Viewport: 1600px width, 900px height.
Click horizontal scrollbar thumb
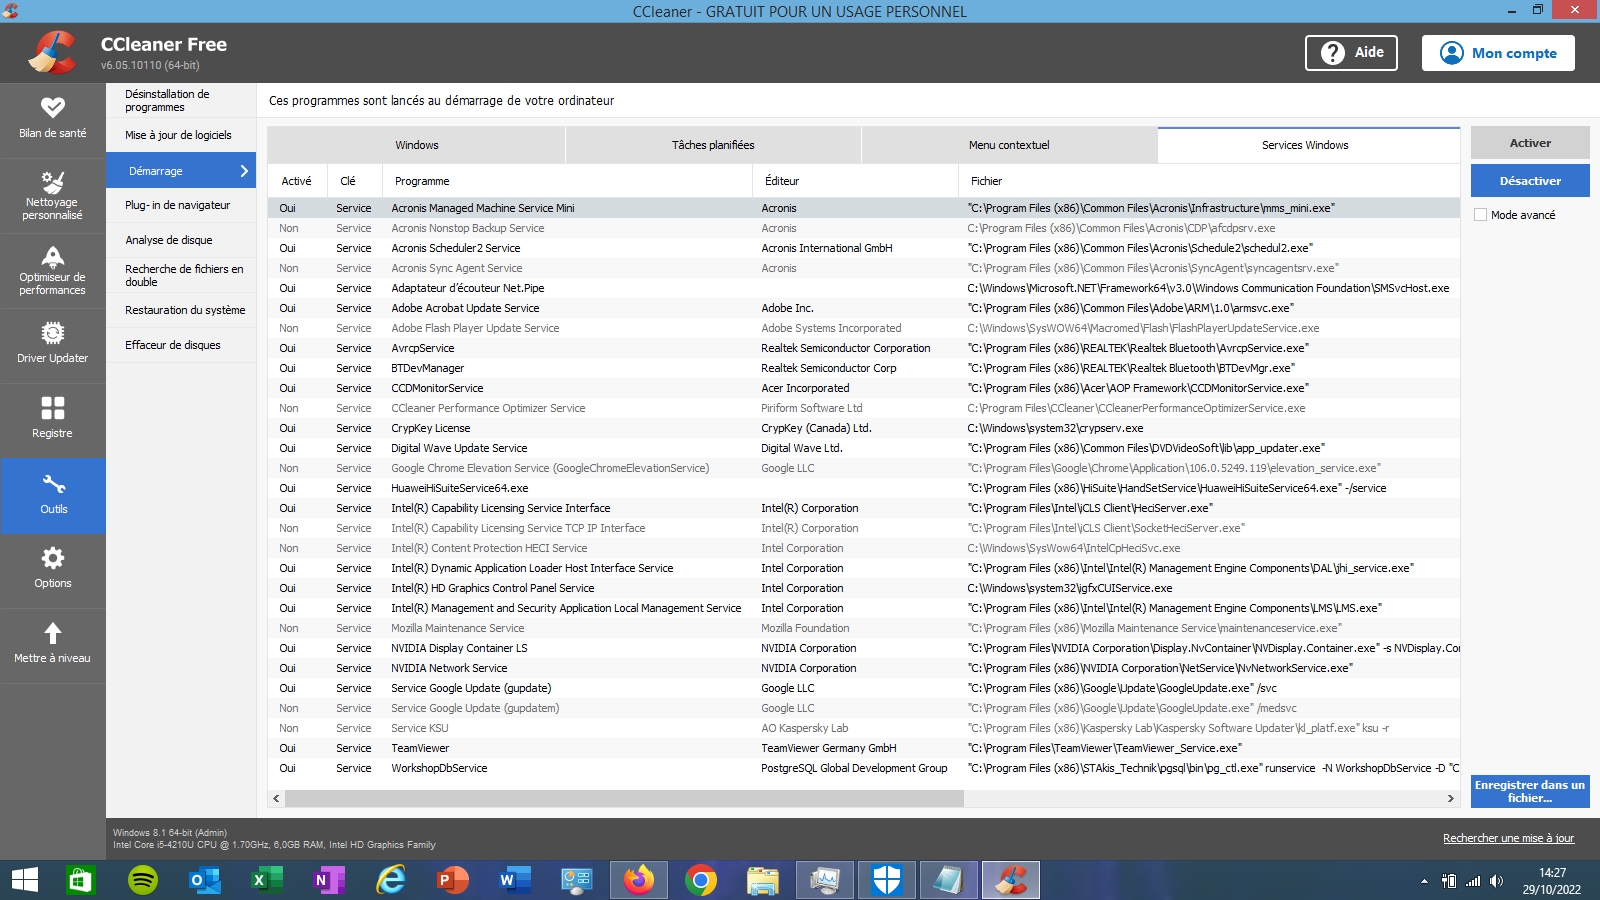point(625,798)
